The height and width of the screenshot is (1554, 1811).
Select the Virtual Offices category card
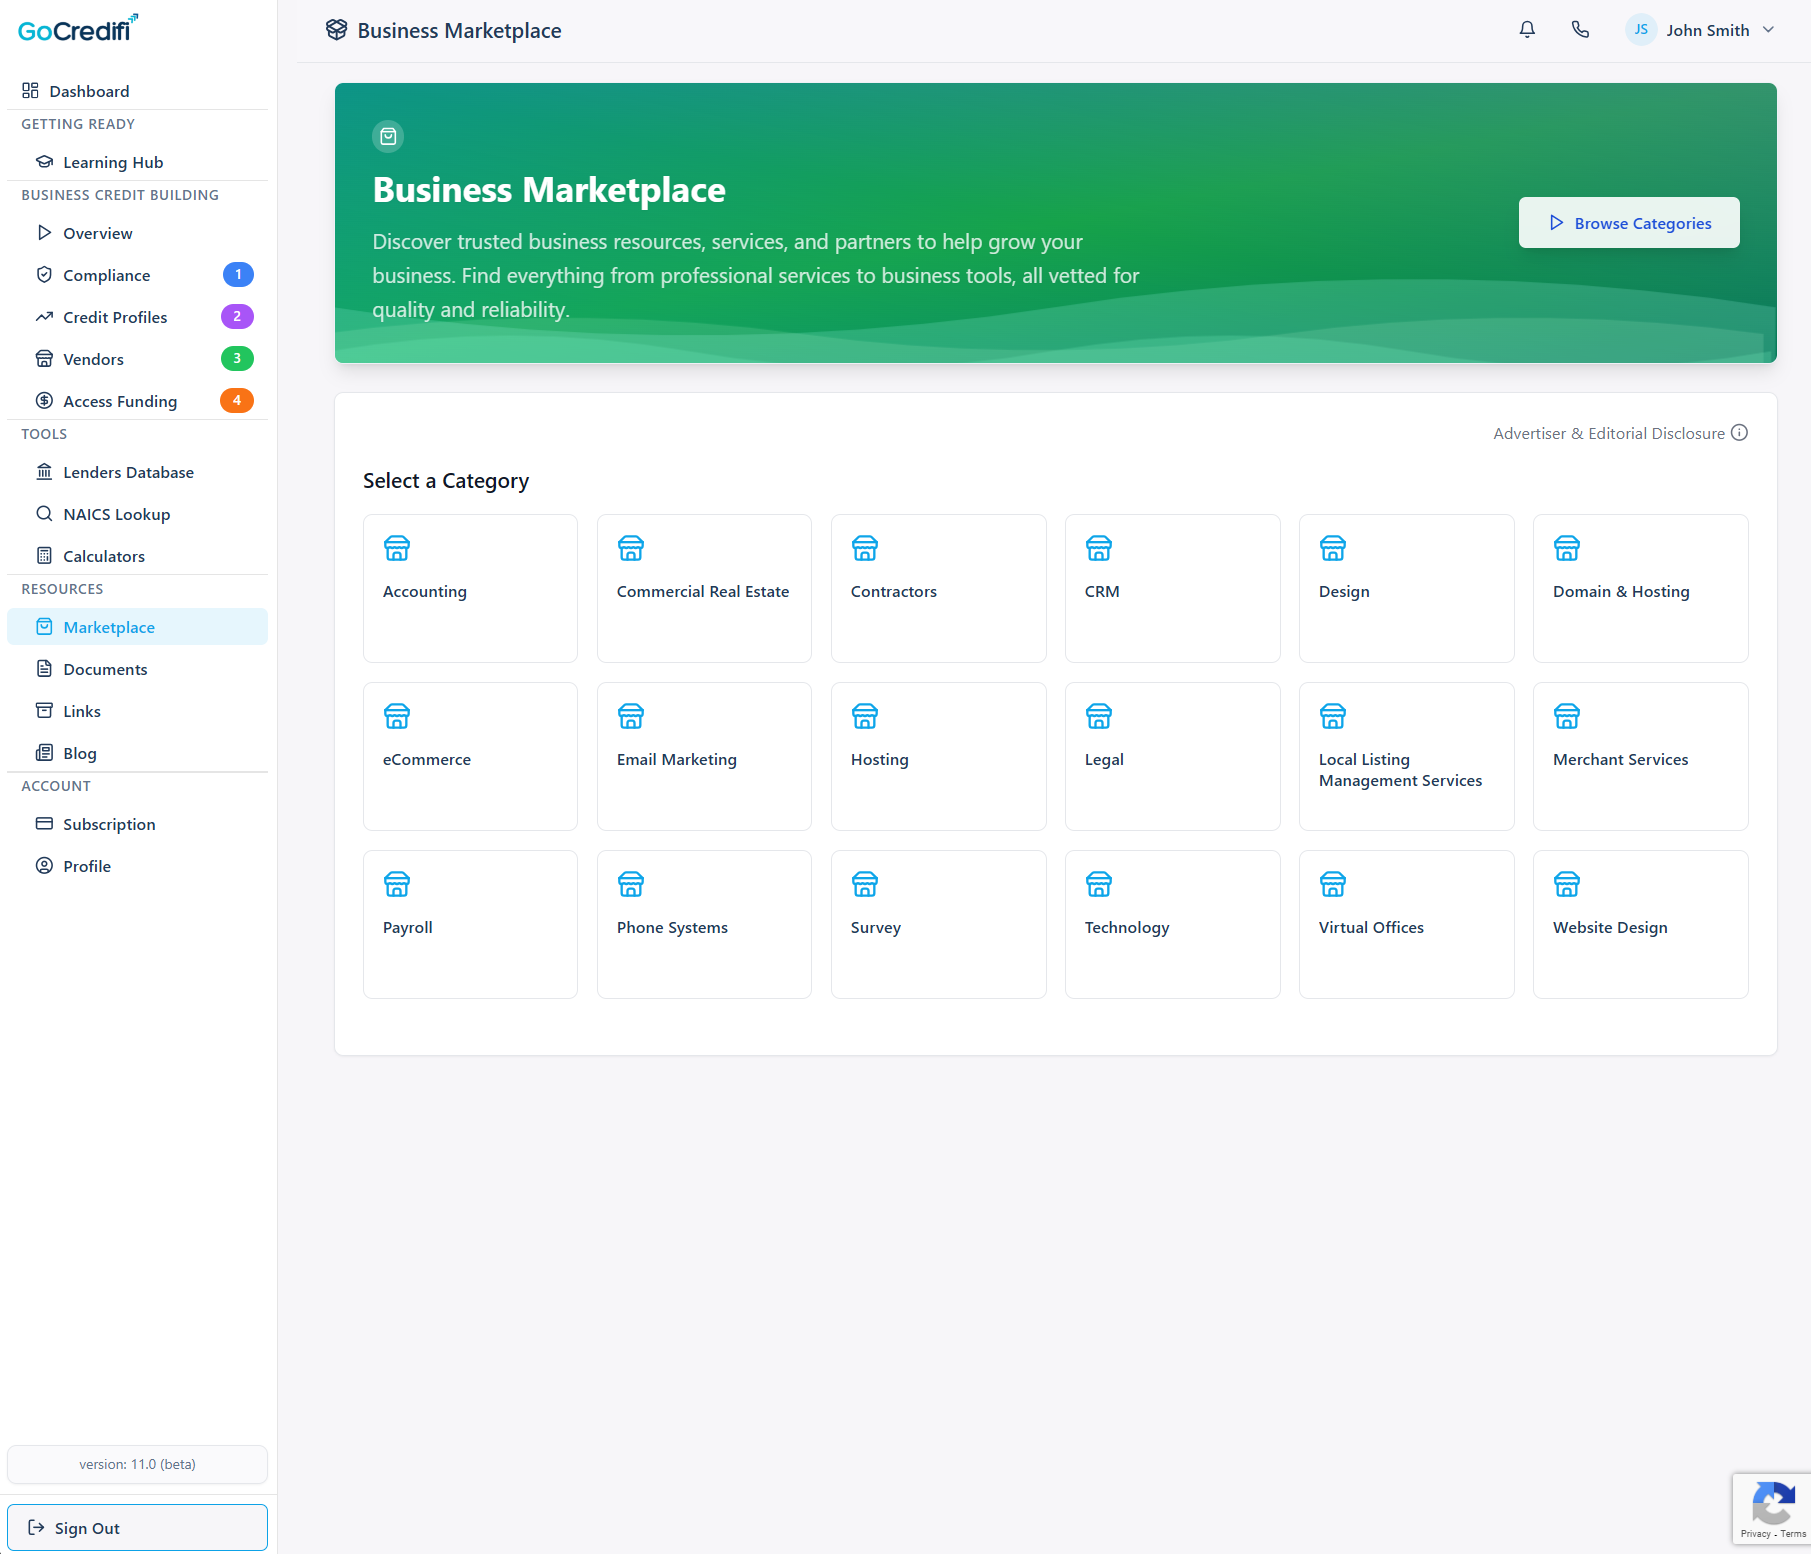(x=1406, y=924)
